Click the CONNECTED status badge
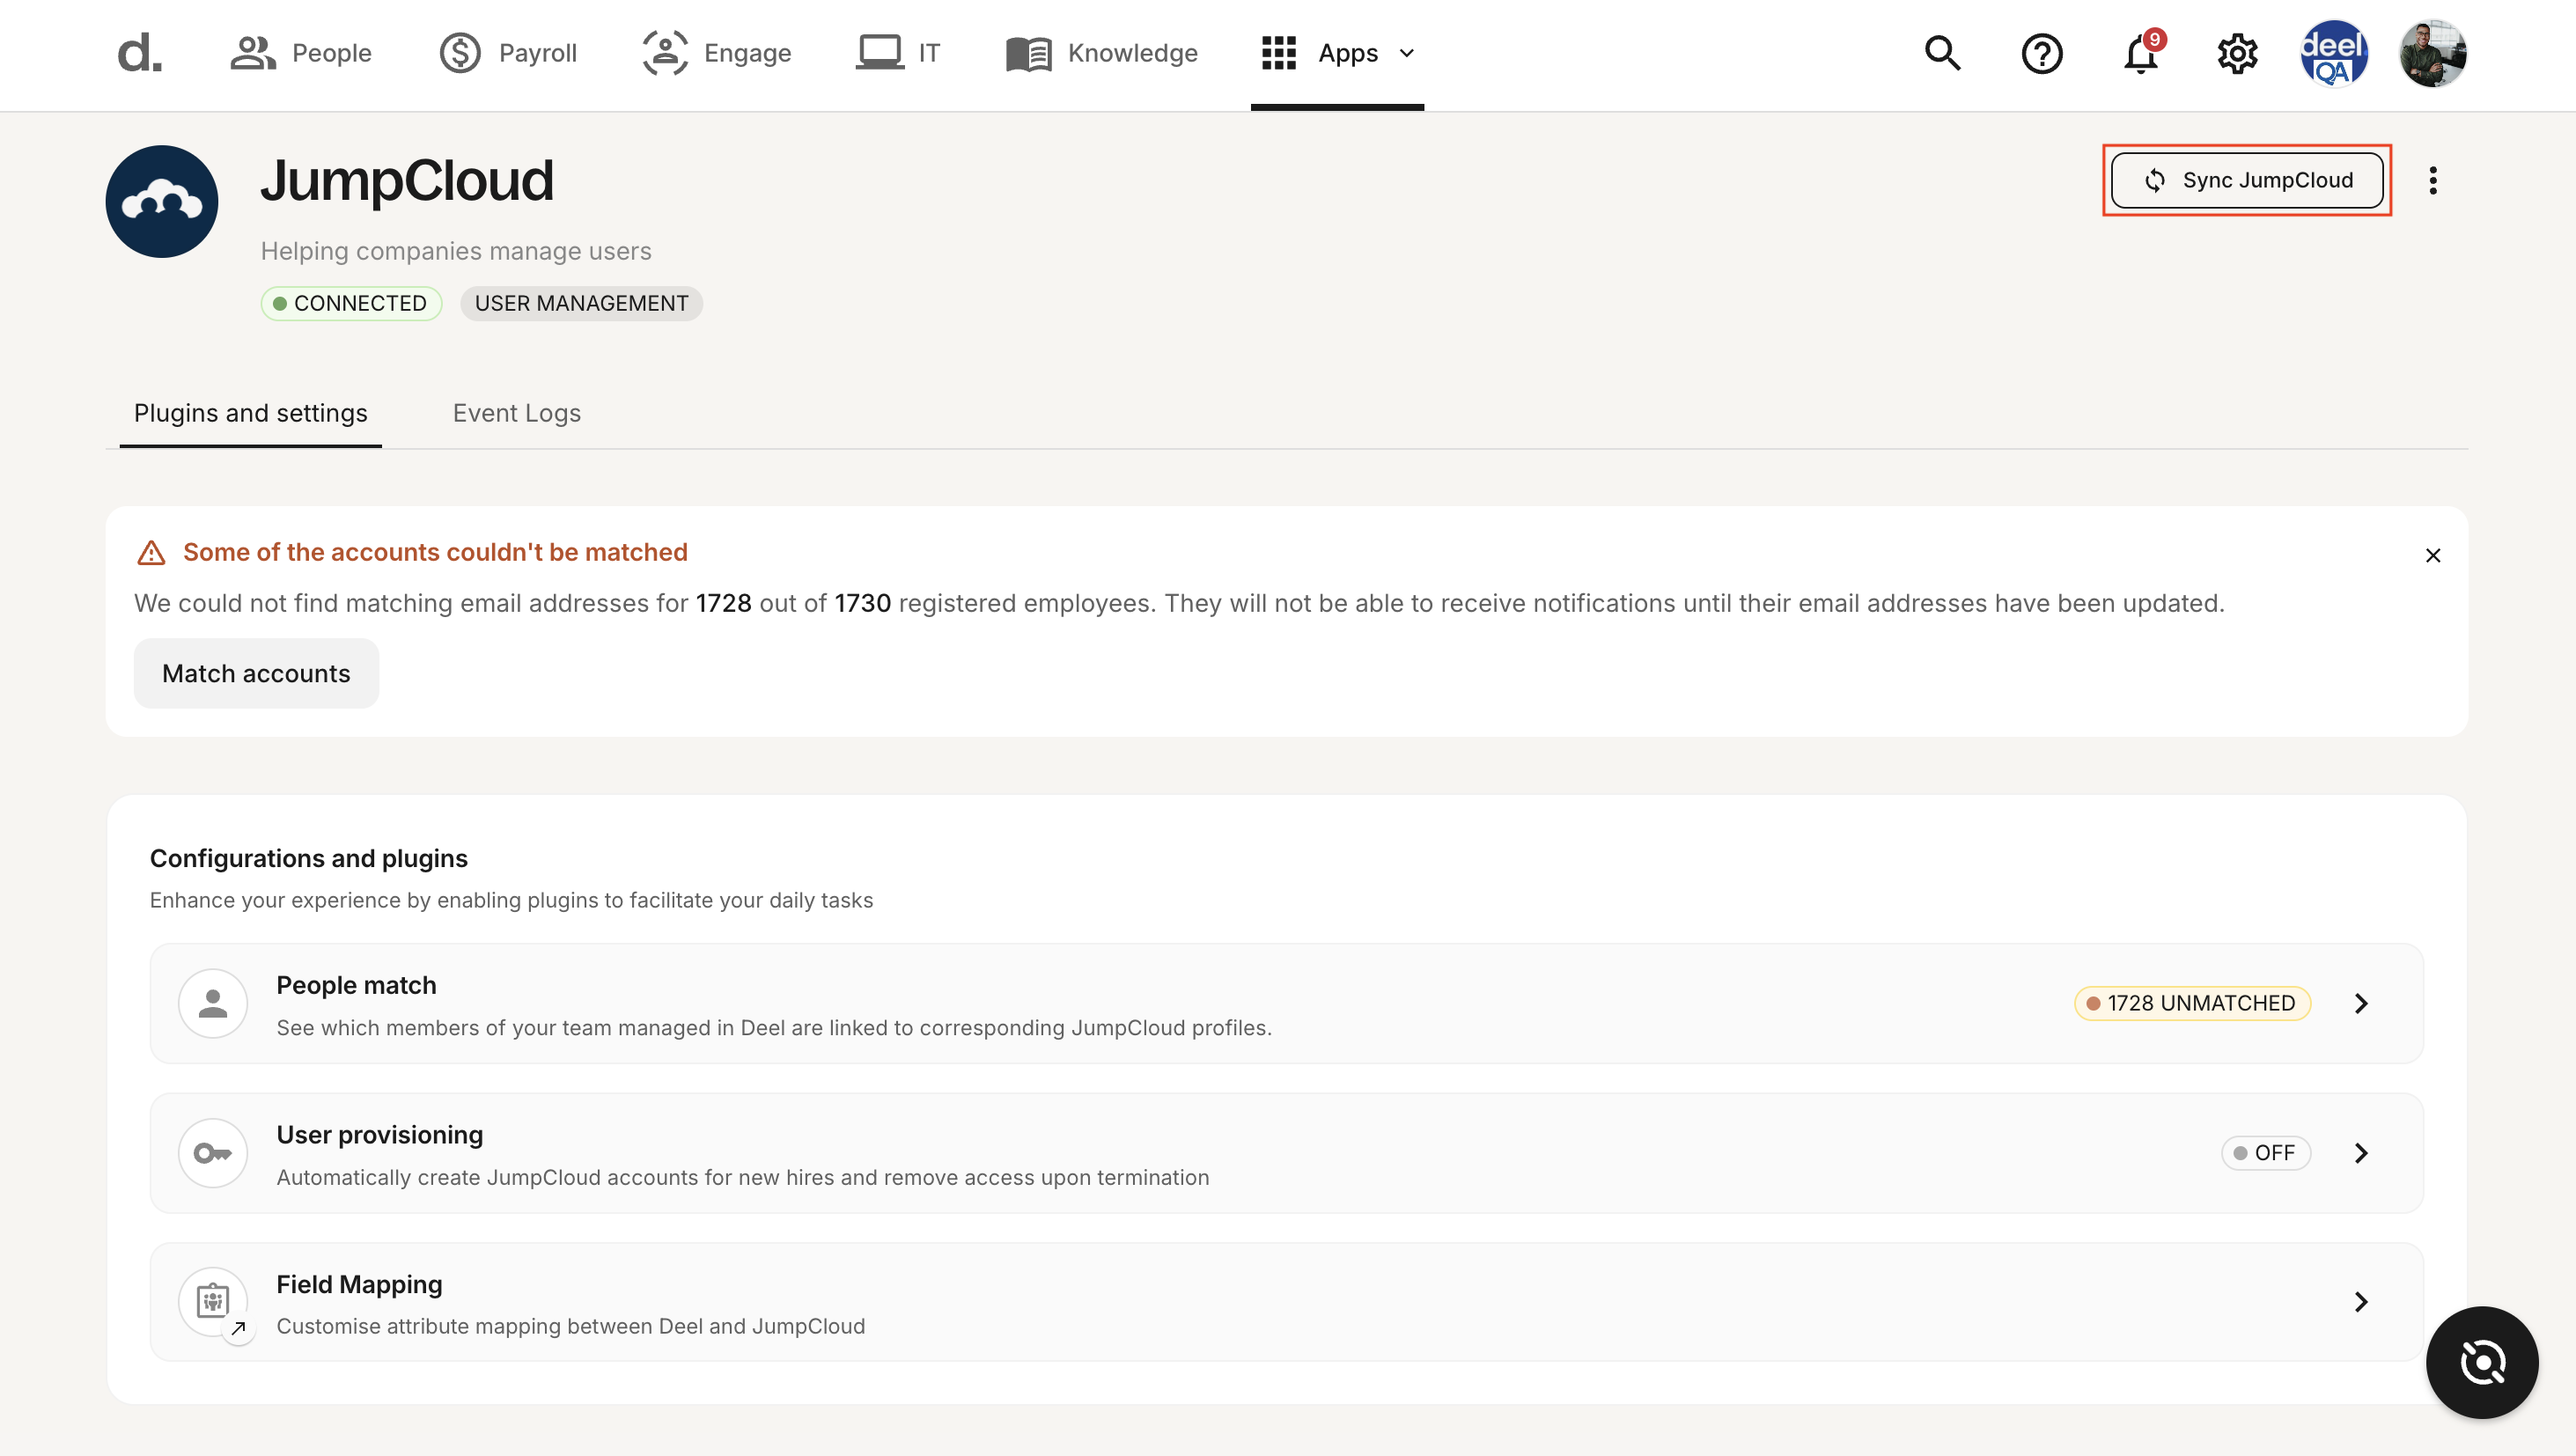 tap(351, 303)
